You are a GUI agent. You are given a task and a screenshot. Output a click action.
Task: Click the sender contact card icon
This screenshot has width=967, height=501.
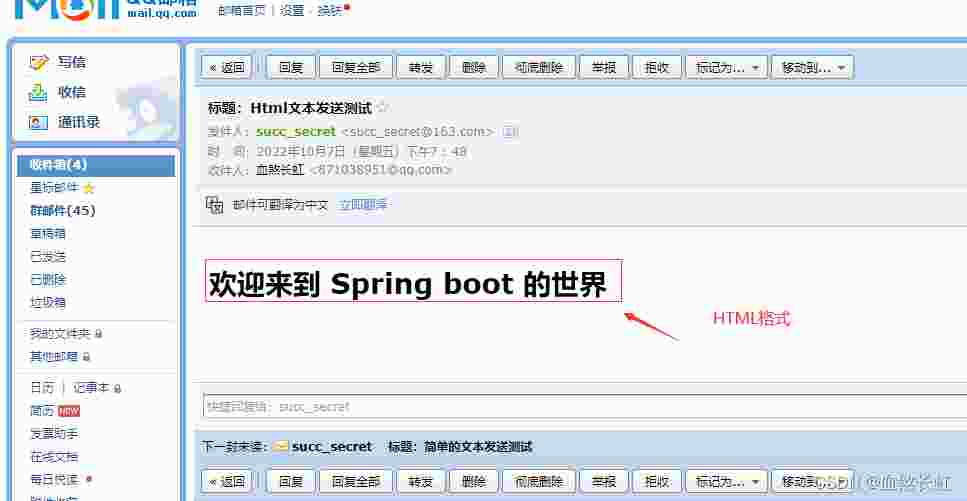(510, 131)
